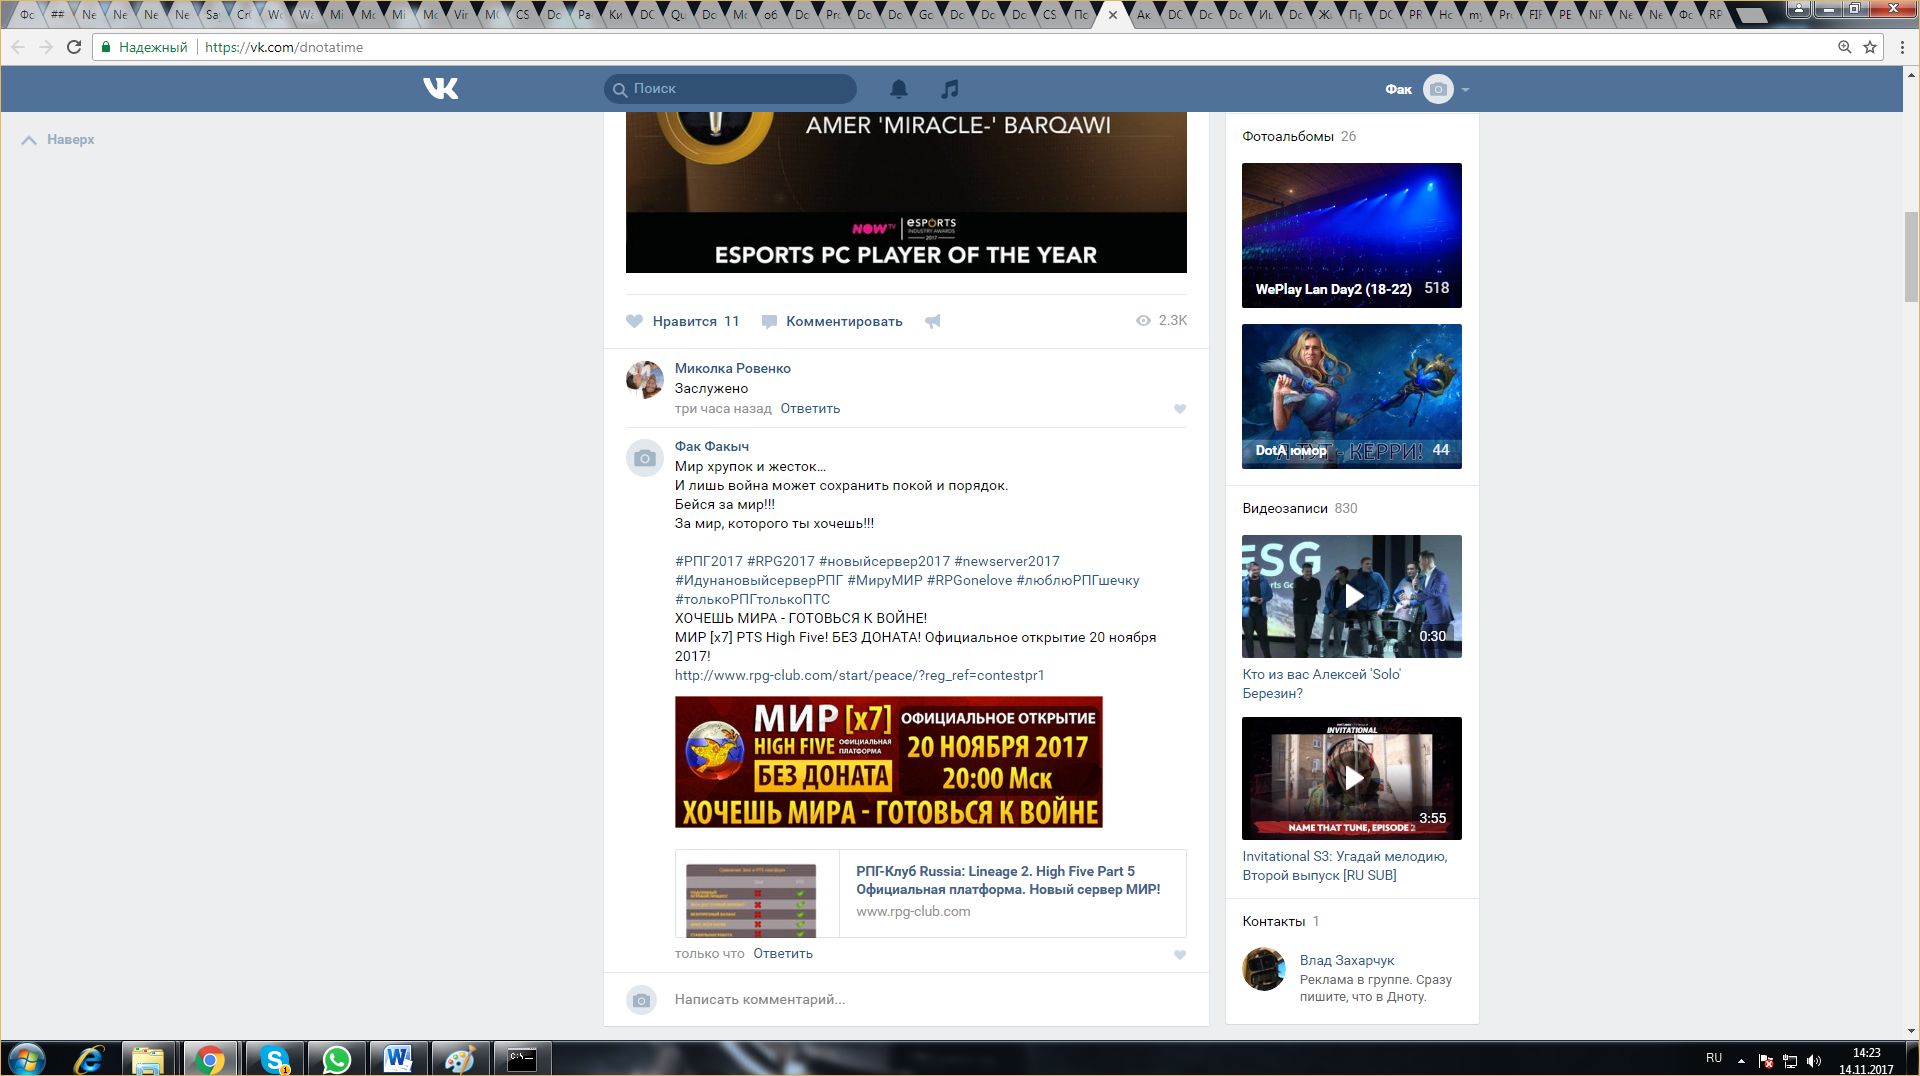The image size is (1920, 1076).
Task: Click Ответить under Миколка Ровенко's comment
Action: click(810, 408)
